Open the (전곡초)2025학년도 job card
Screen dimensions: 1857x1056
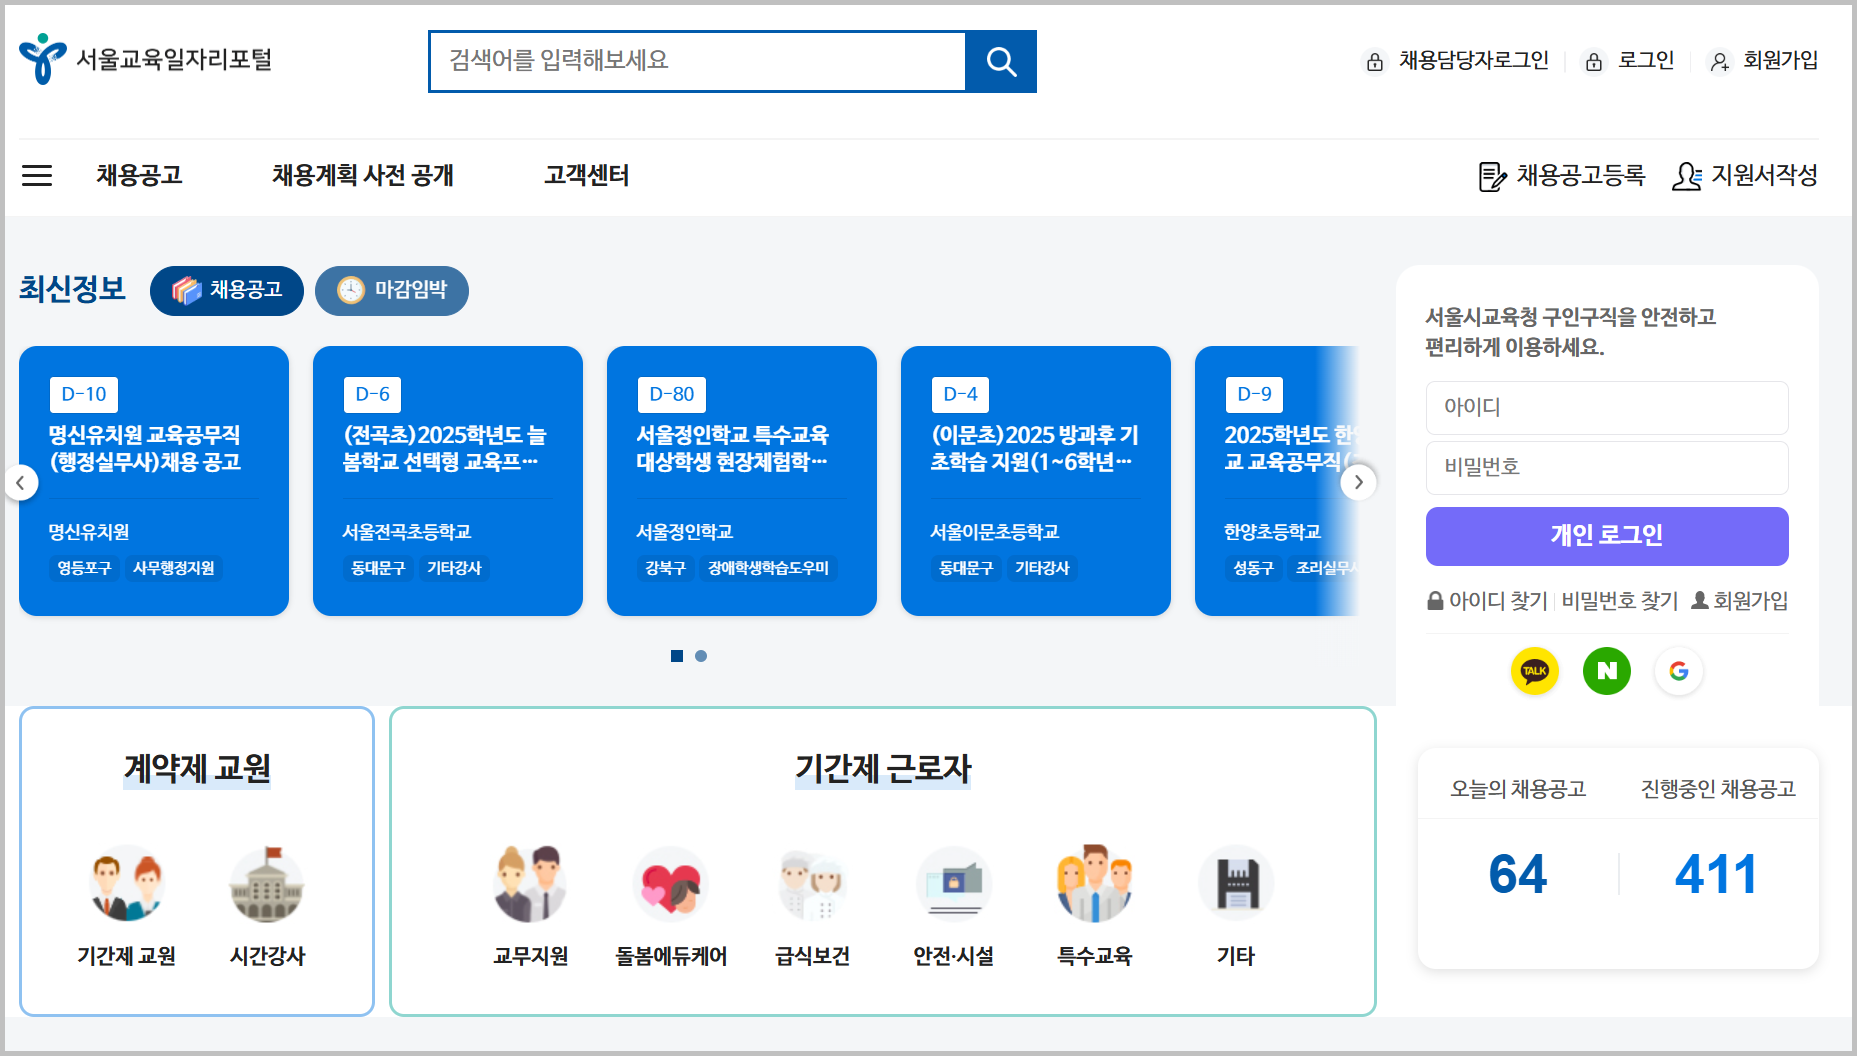coord(448,481)
